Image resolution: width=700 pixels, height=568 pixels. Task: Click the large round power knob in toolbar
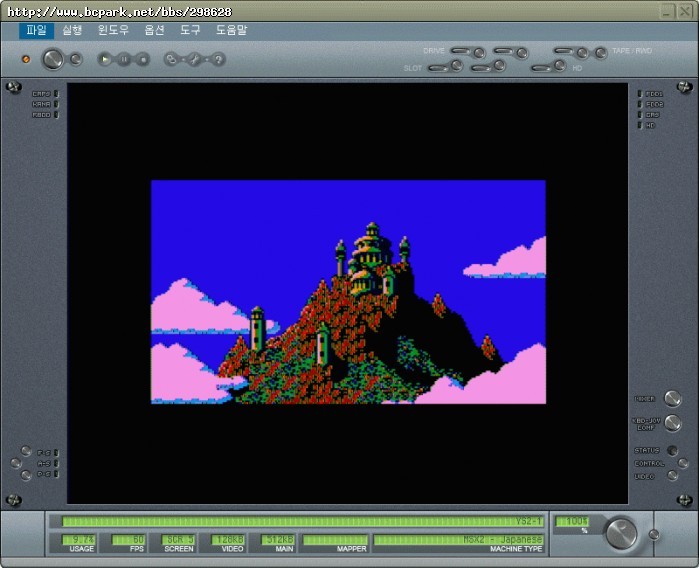coord(53,59)
